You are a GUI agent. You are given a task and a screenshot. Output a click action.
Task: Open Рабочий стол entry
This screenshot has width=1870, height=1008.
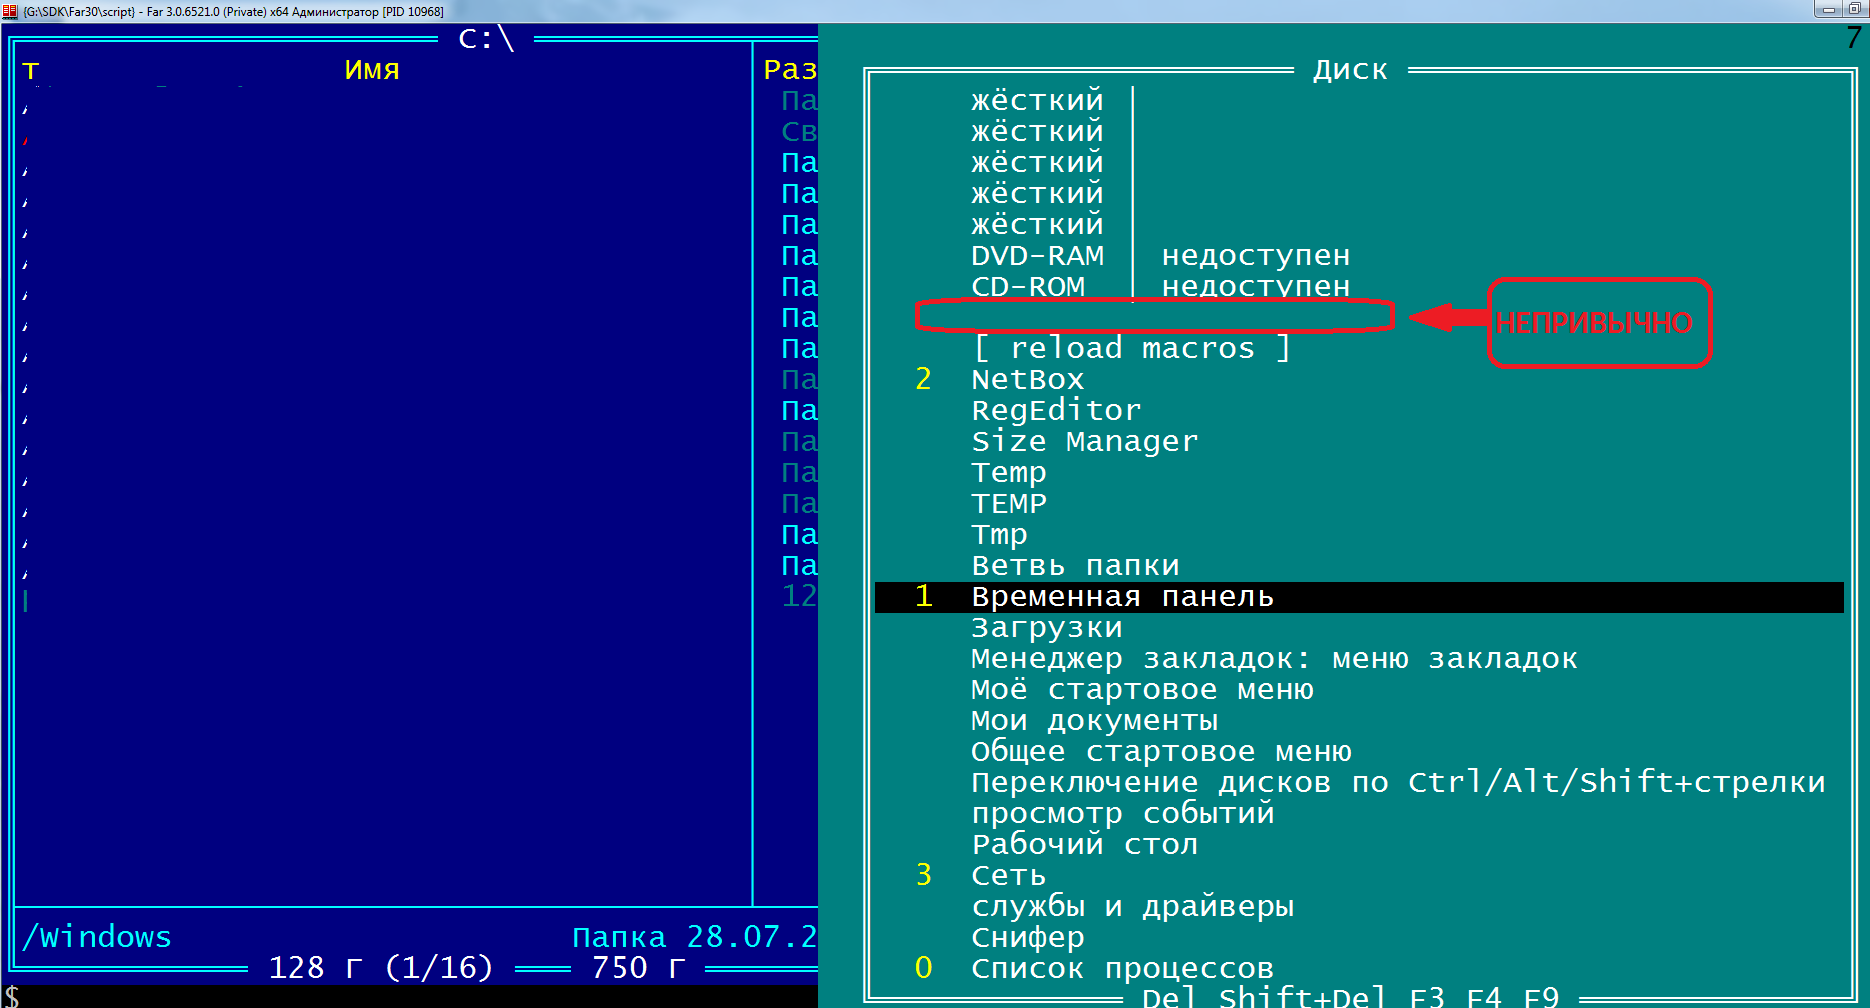pyautogui.click(x=1084, y=845)
